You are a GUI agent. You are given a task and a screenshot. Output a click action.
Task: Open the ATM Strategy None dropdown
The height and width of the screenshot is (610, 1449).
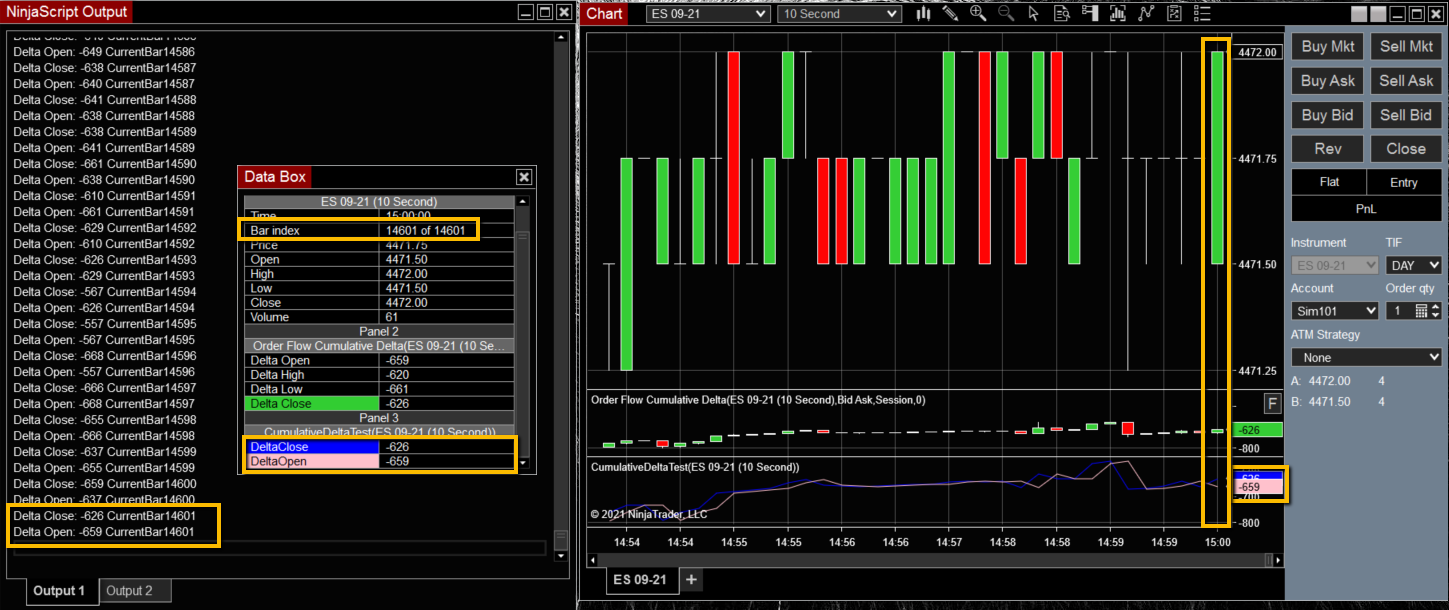pyautogui.click(x=1366, y=357)
